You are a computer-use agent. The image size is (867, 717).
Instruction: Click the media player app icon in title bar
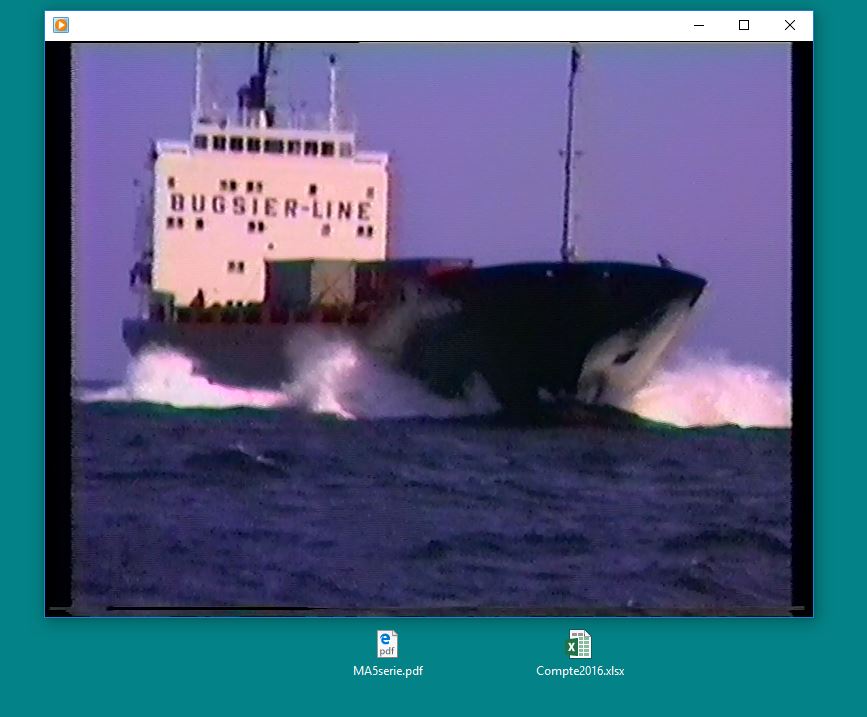click(x=61, y=25)
